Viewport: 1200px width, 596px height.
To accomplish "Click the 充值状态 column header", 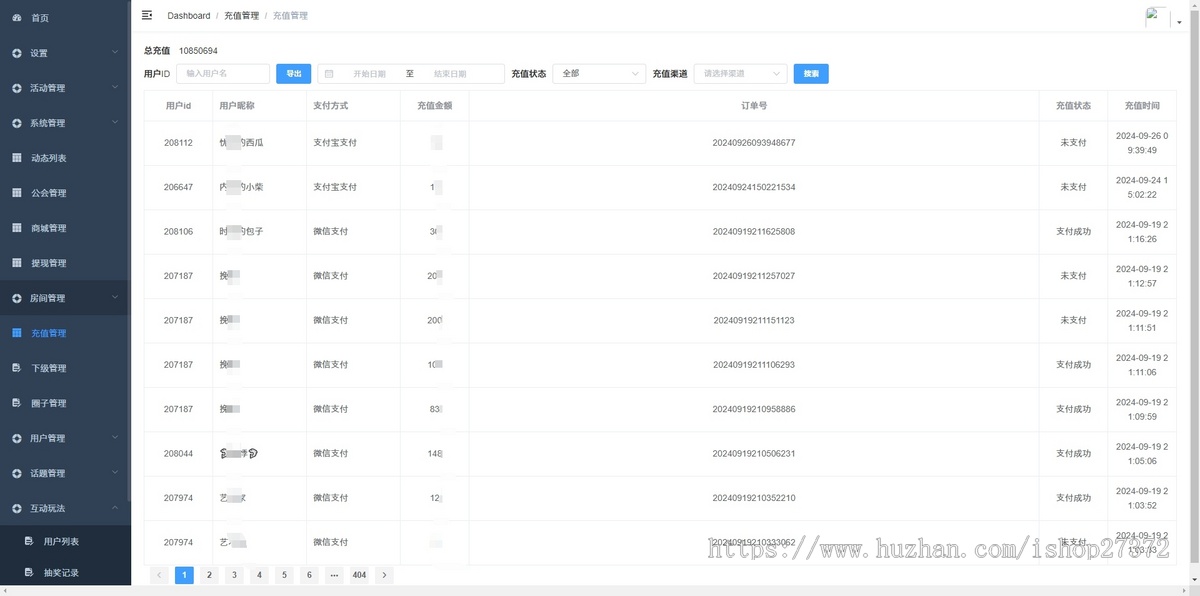I will point(1073,105).
